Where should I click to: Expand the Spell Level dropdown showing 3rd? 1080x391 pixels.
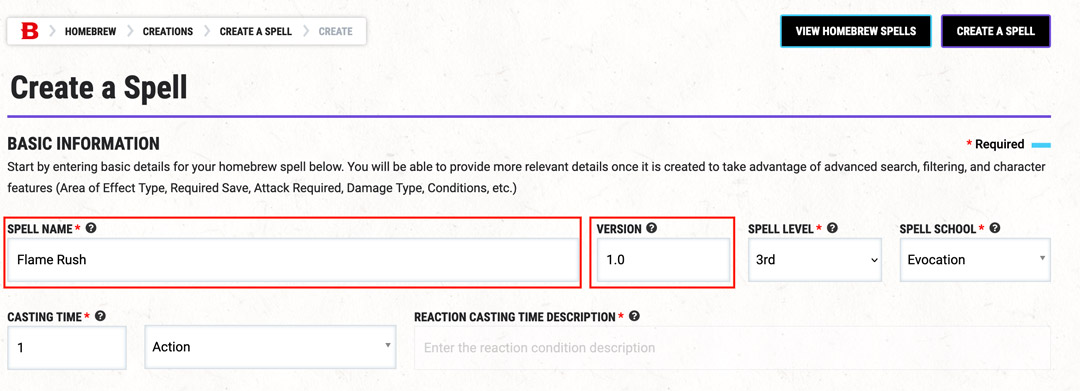[x=815, y=260]
